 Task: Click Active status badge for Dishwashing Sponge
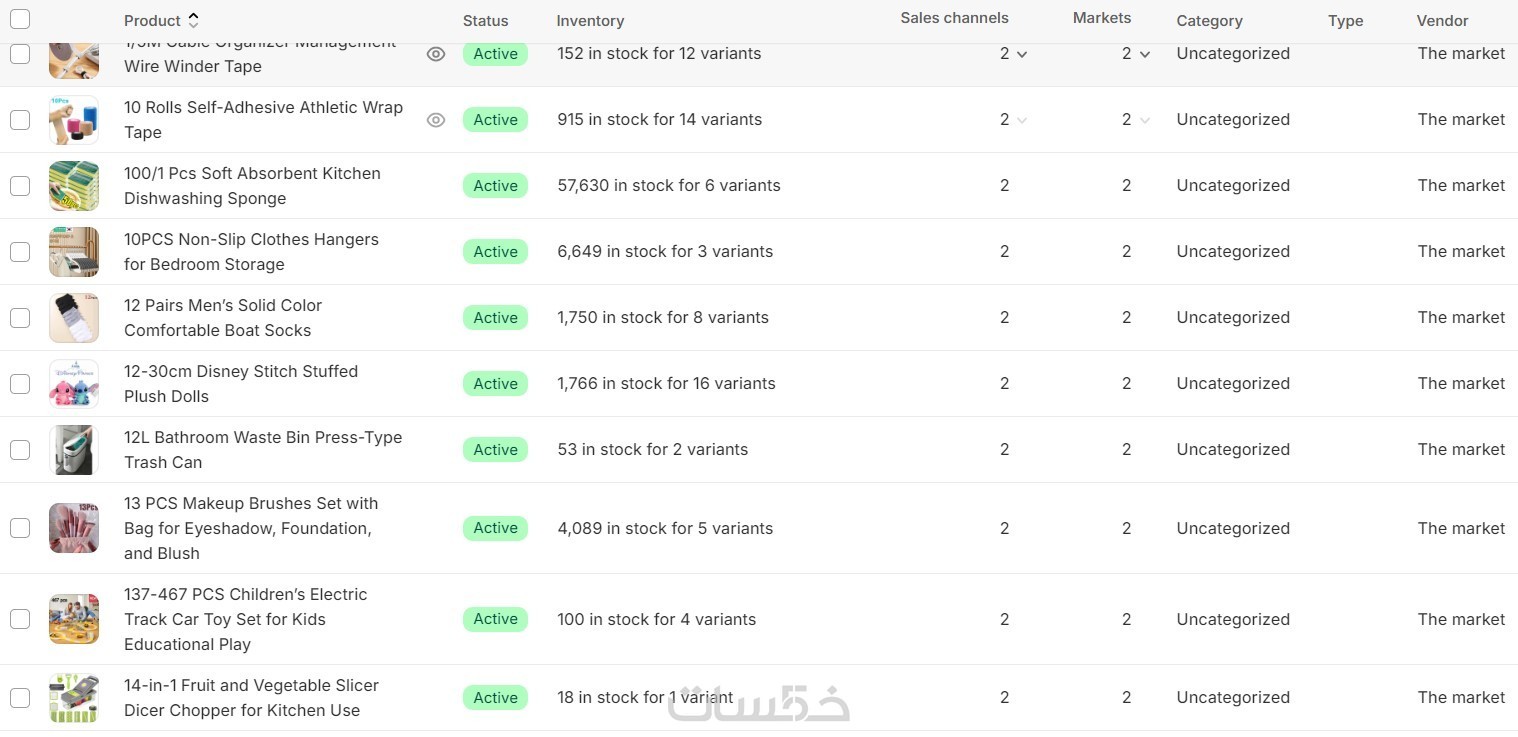point(495,186)
